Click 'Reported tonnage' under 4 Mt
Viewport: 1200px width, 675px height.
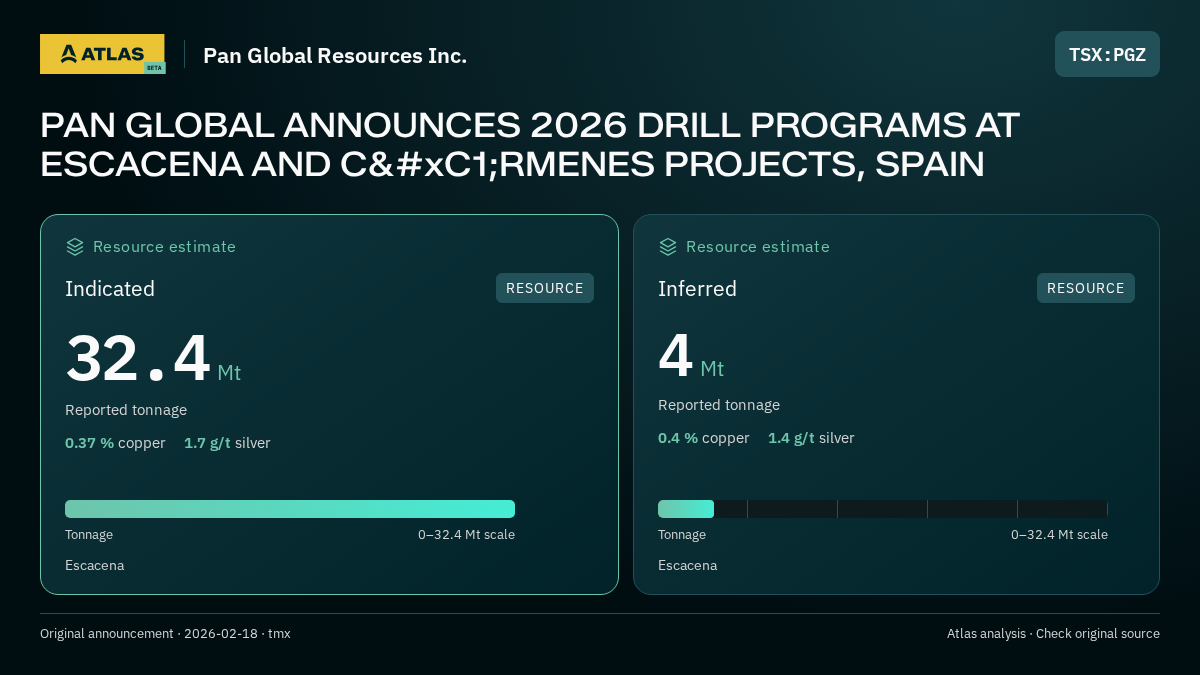point(719,405)
